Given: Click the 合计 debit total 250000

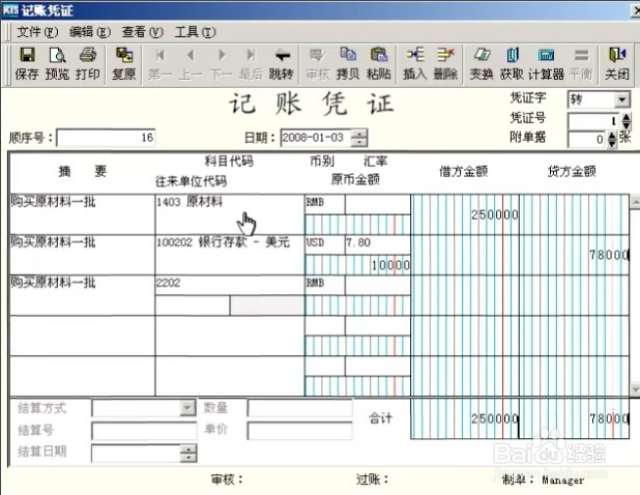Looking at the screenshot, I should click(464, 419).
